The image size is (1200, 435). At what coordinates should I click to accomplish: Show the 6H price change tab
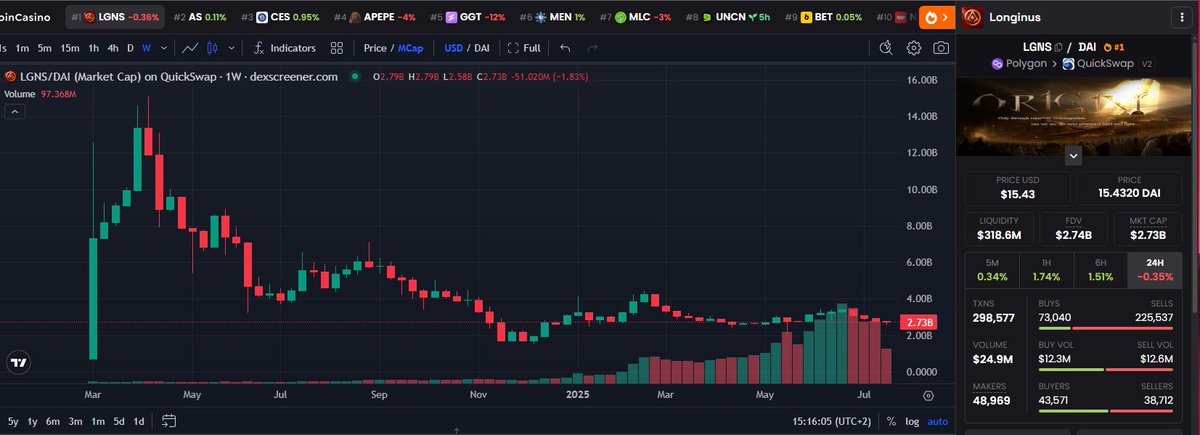click(x=1100, y=270)
